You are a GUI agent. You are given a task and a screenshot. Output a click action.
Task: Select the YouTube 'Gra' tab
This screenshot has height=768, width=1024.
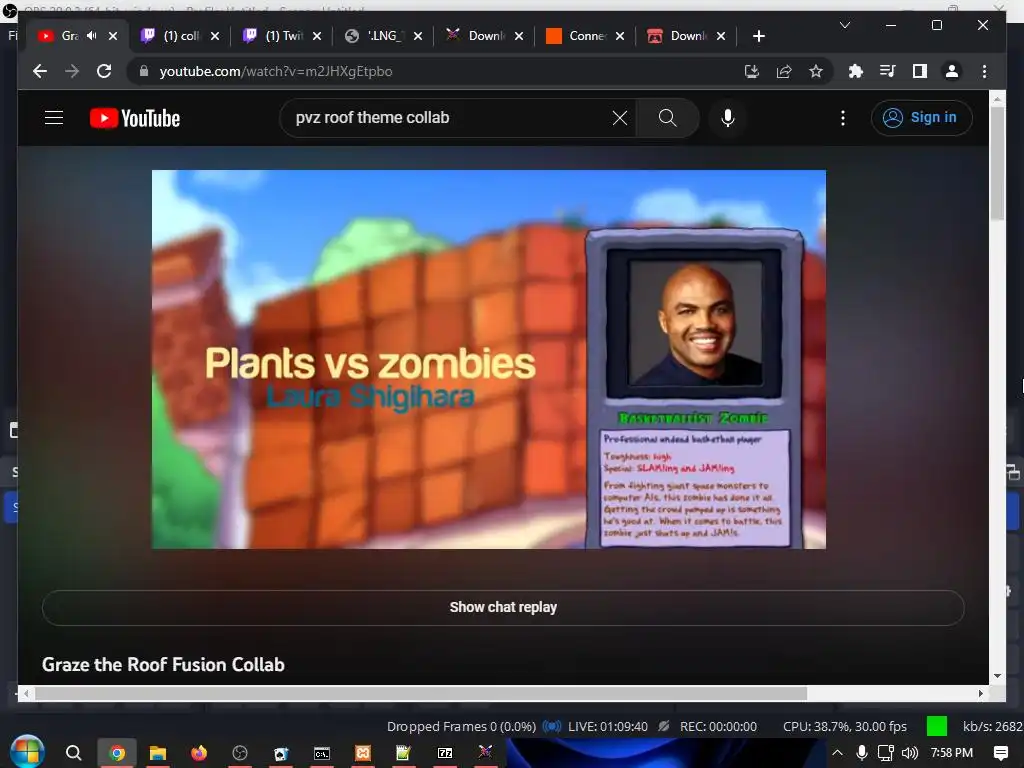point(69,36)
